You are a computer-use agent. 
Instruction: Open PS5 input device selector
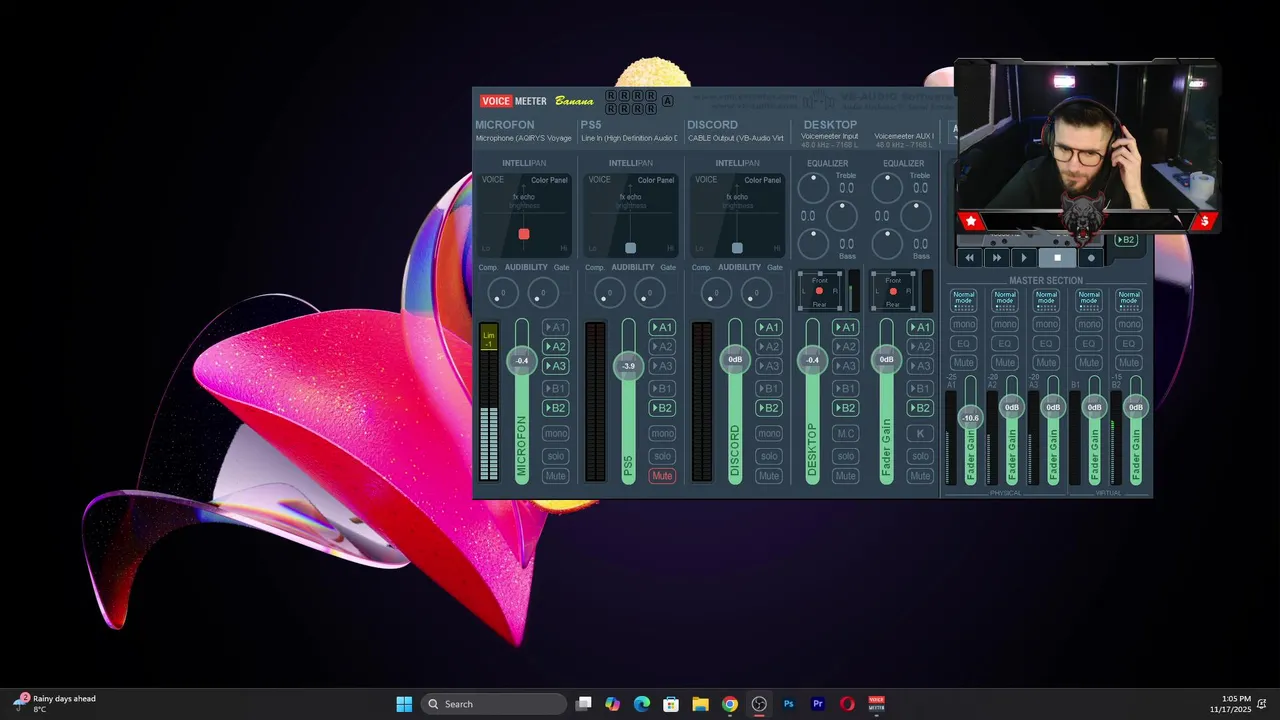pos(629,138)
